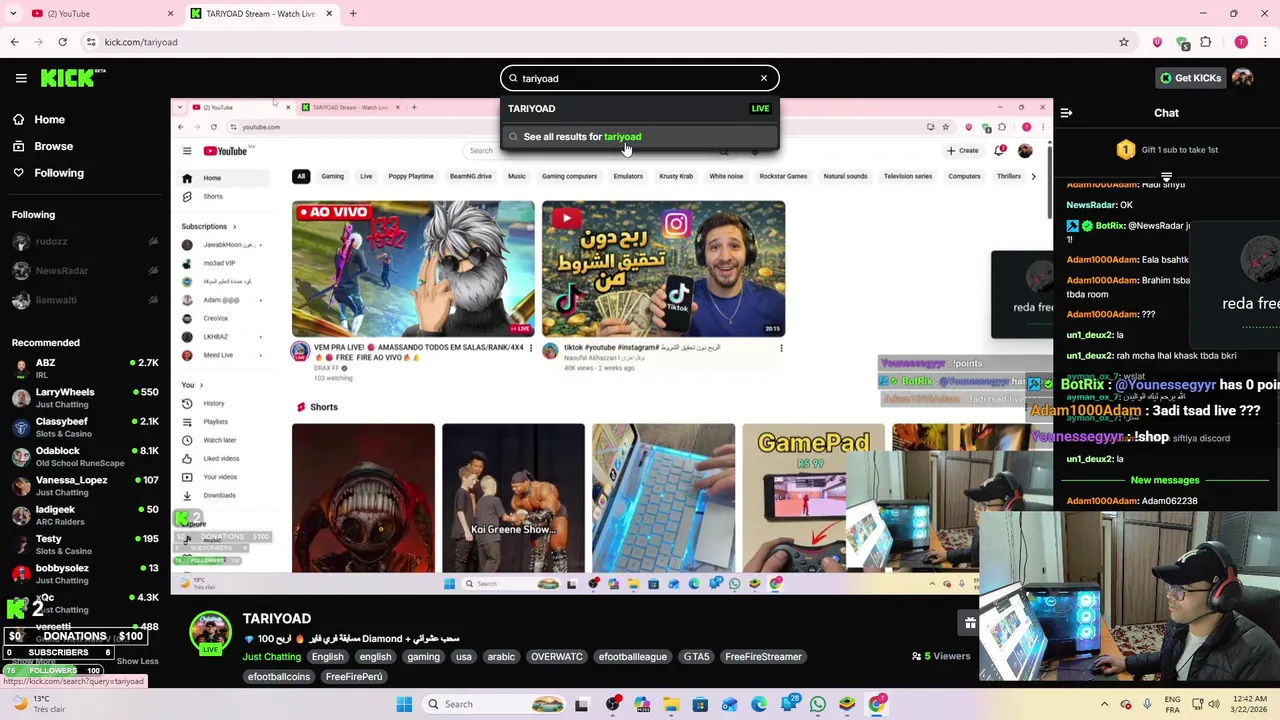
Task: Select the efootballleague tag
Action: pos(632,657)
